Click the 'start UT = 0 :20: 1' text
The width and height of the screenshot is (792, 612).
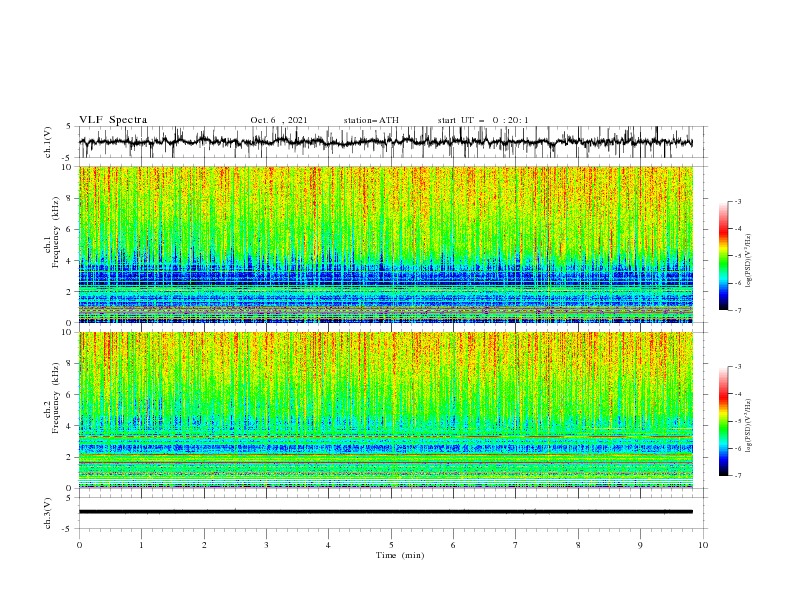tap(483, 120)
